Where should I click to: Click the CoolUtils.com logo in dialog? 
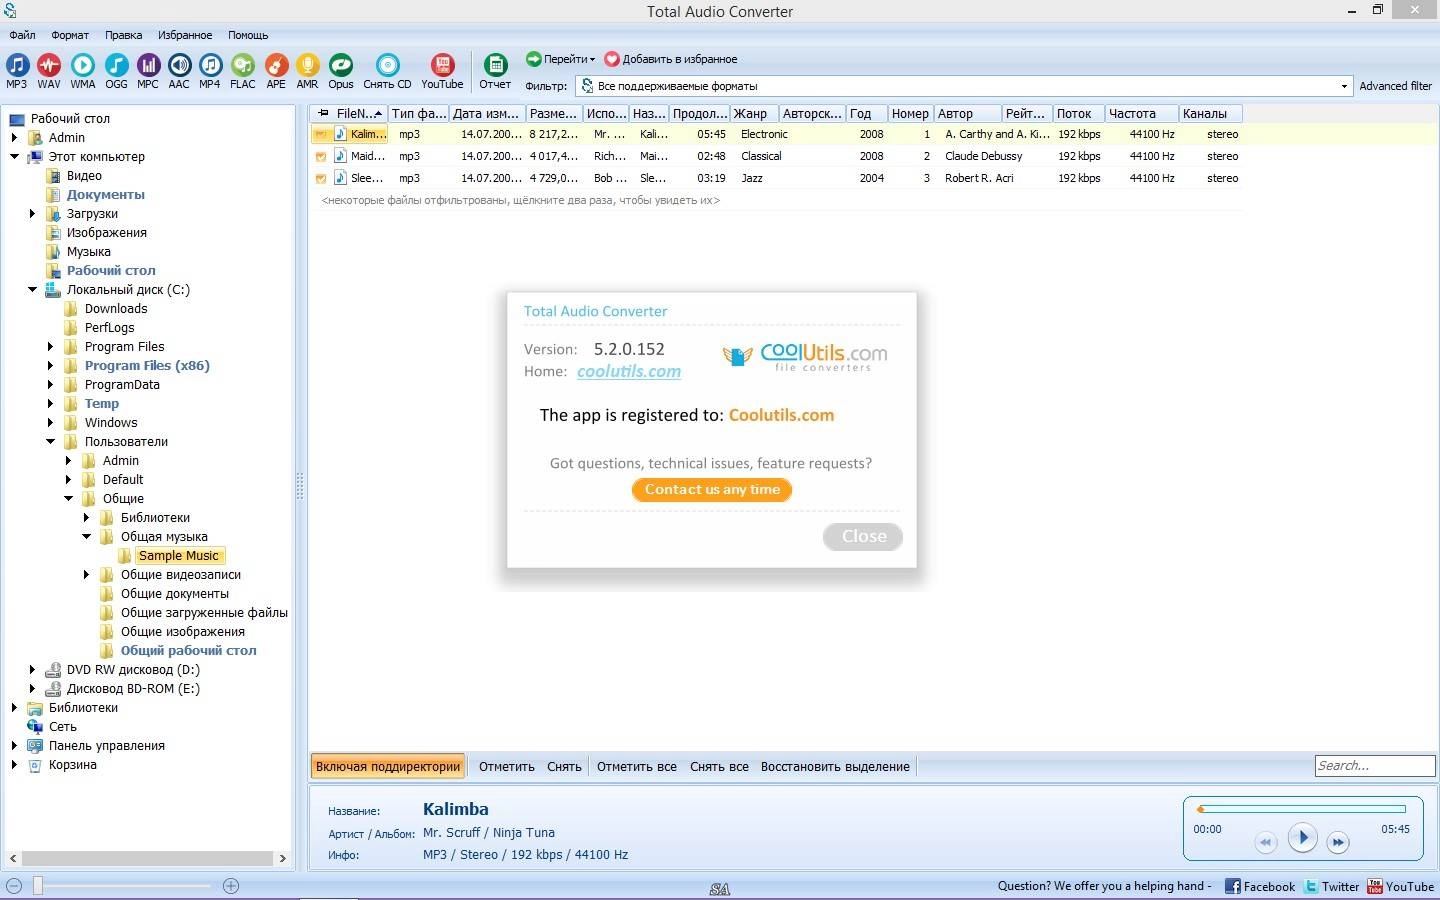click(x=804, y=356)
